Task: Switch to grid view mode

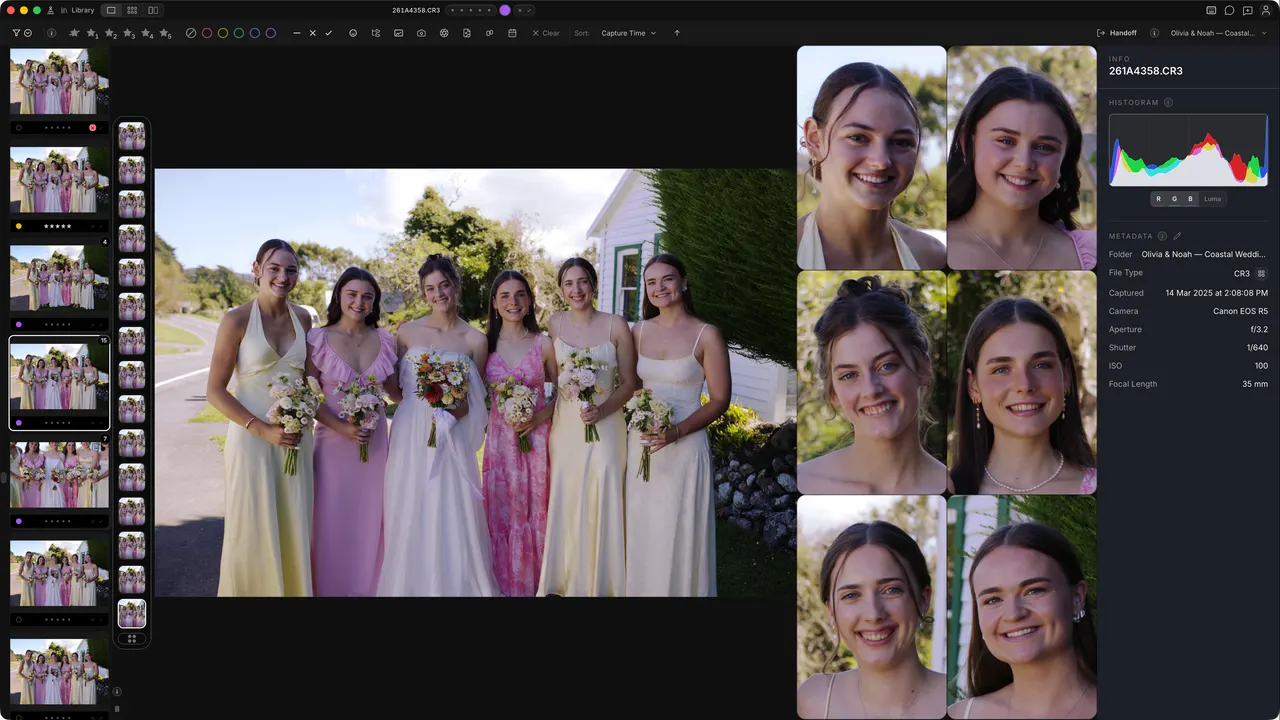Action: point(132,10)
